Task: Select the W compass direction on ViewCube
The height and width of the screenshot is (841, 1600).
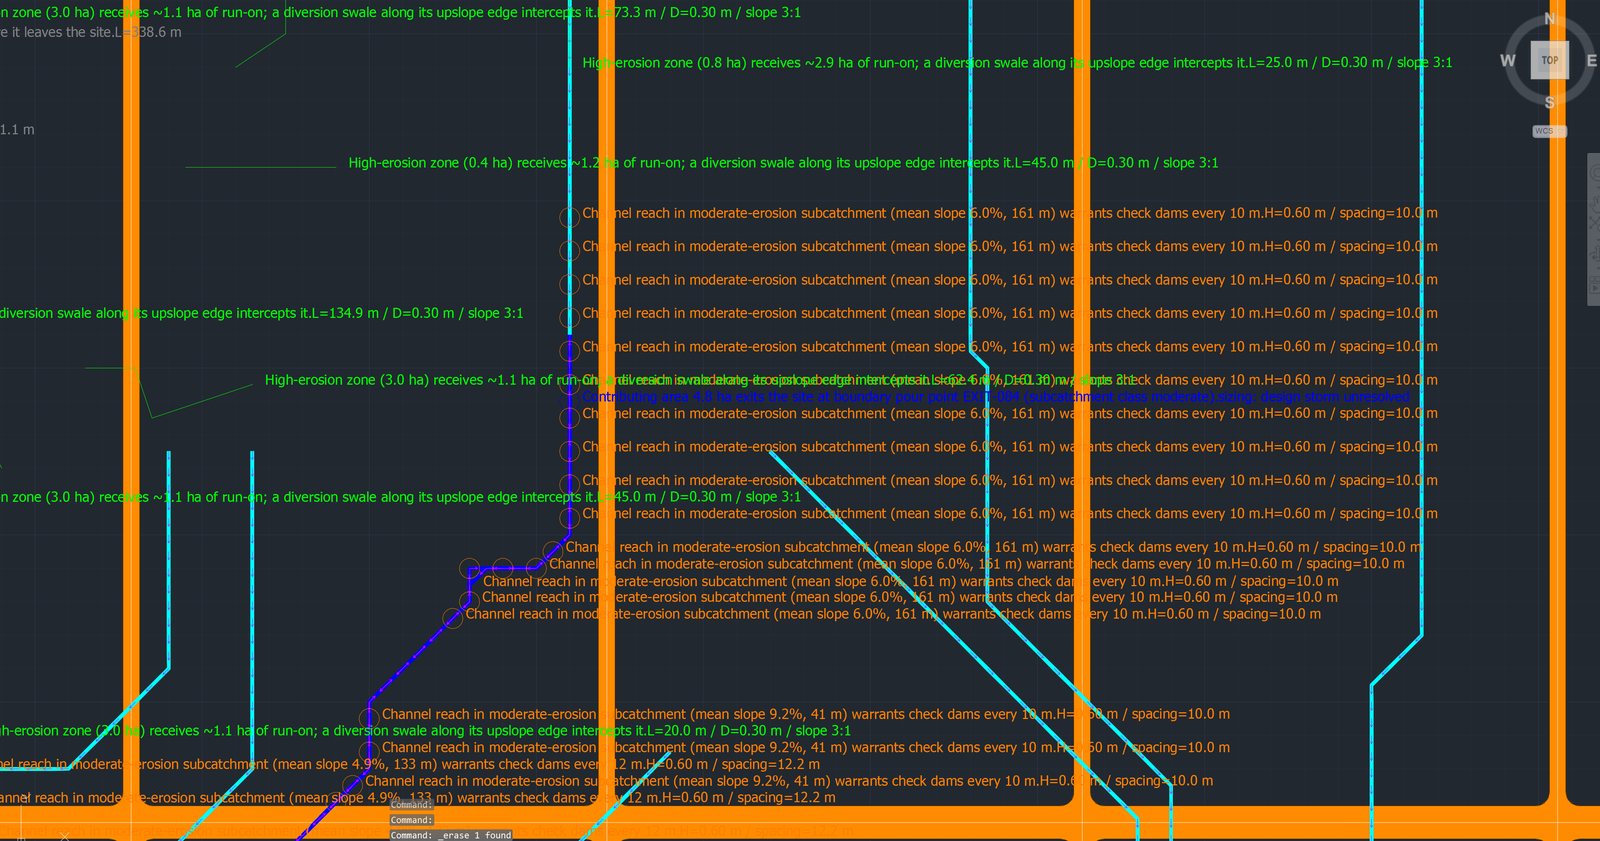Action: tap(1508, 61)
